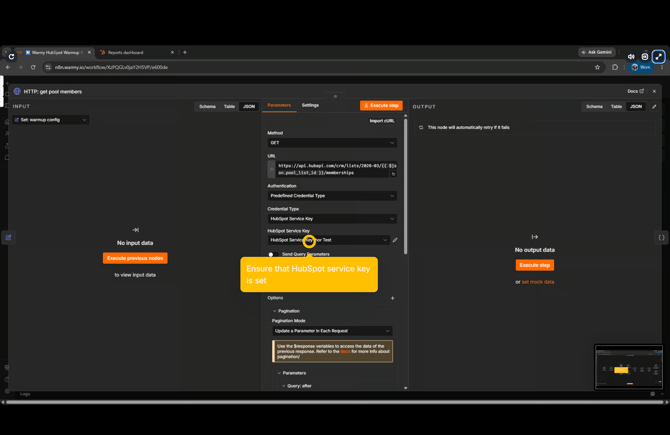Click the video mute speaker icon
The height and width of the screenshot is (435, 670).
pyautogui.click(x=631, y=56)
